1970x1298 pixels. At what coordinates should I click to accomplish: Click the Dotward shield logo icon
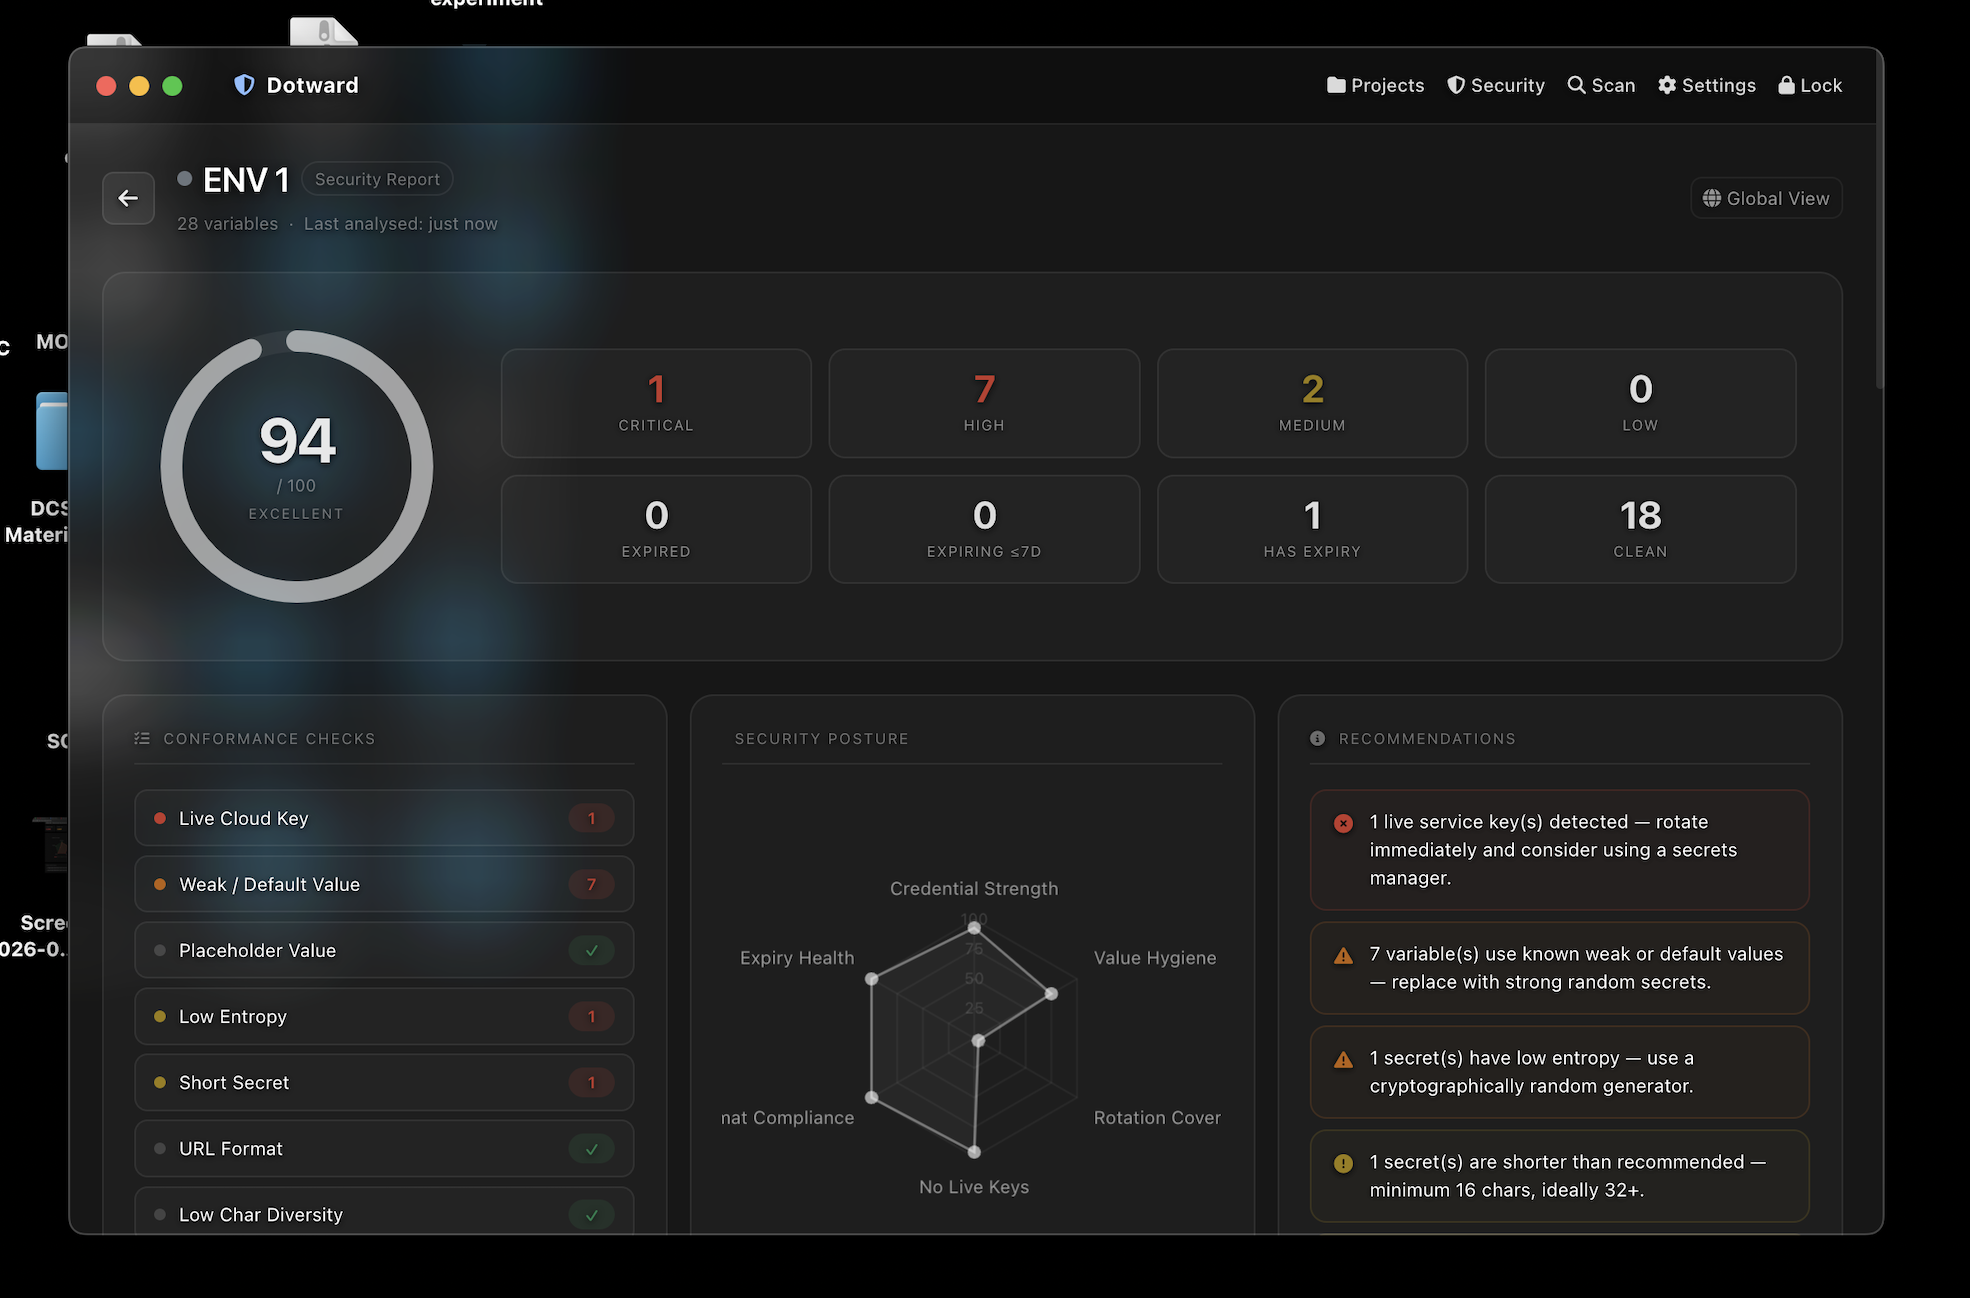(244, 85)
